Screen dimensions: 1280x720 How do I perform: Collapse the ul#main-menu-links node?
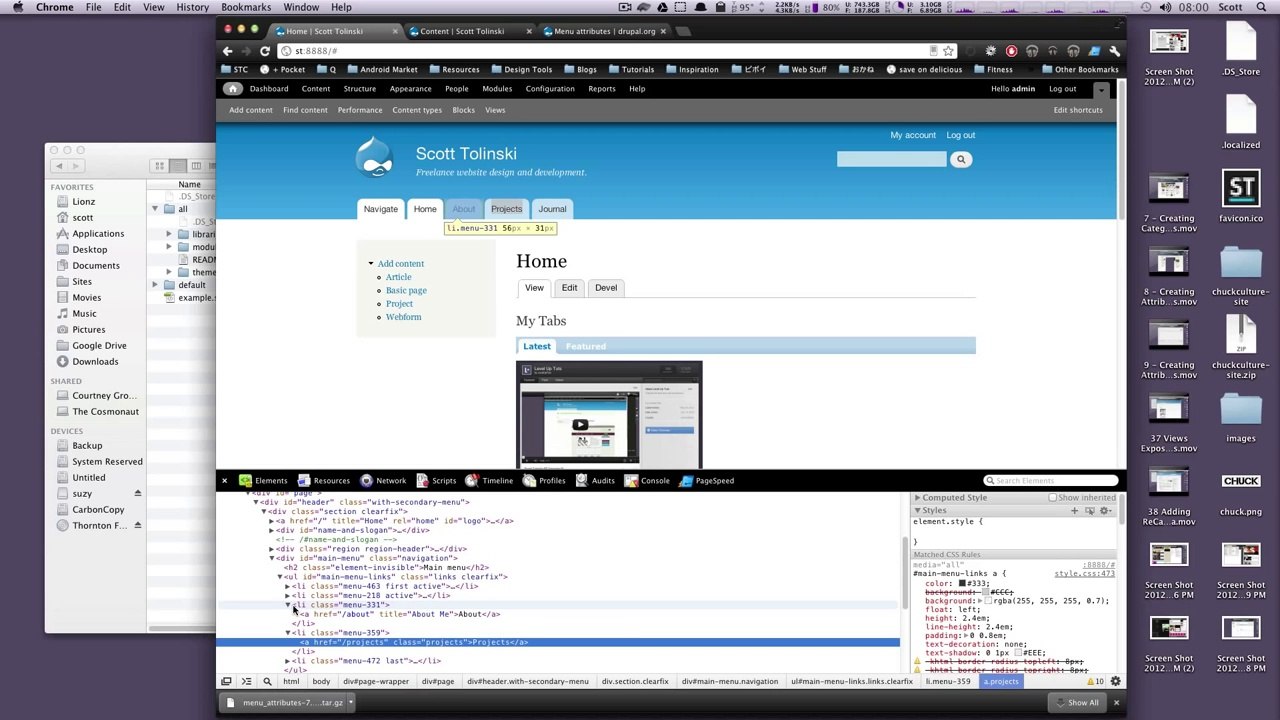[x=280, y=577]
